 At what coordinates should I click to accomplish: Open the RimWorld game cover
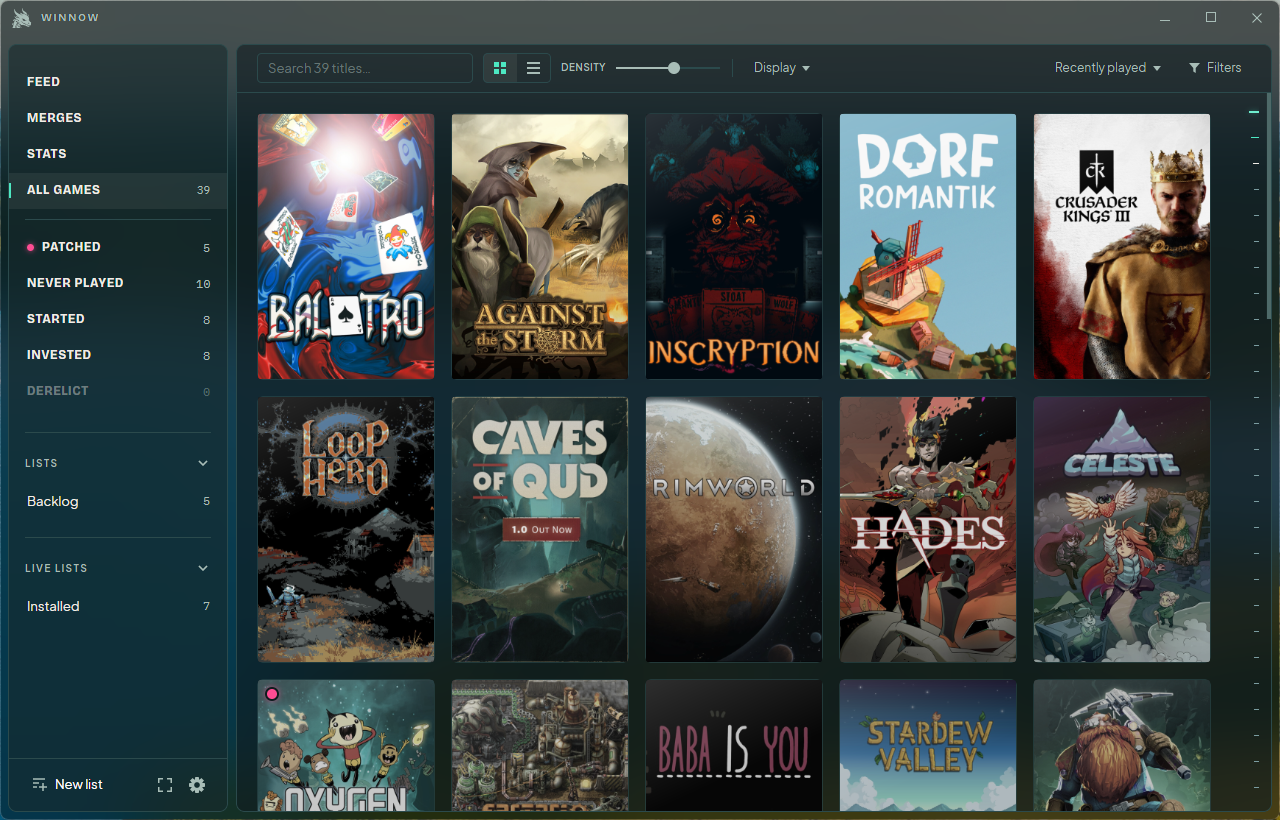coord(734,530)
